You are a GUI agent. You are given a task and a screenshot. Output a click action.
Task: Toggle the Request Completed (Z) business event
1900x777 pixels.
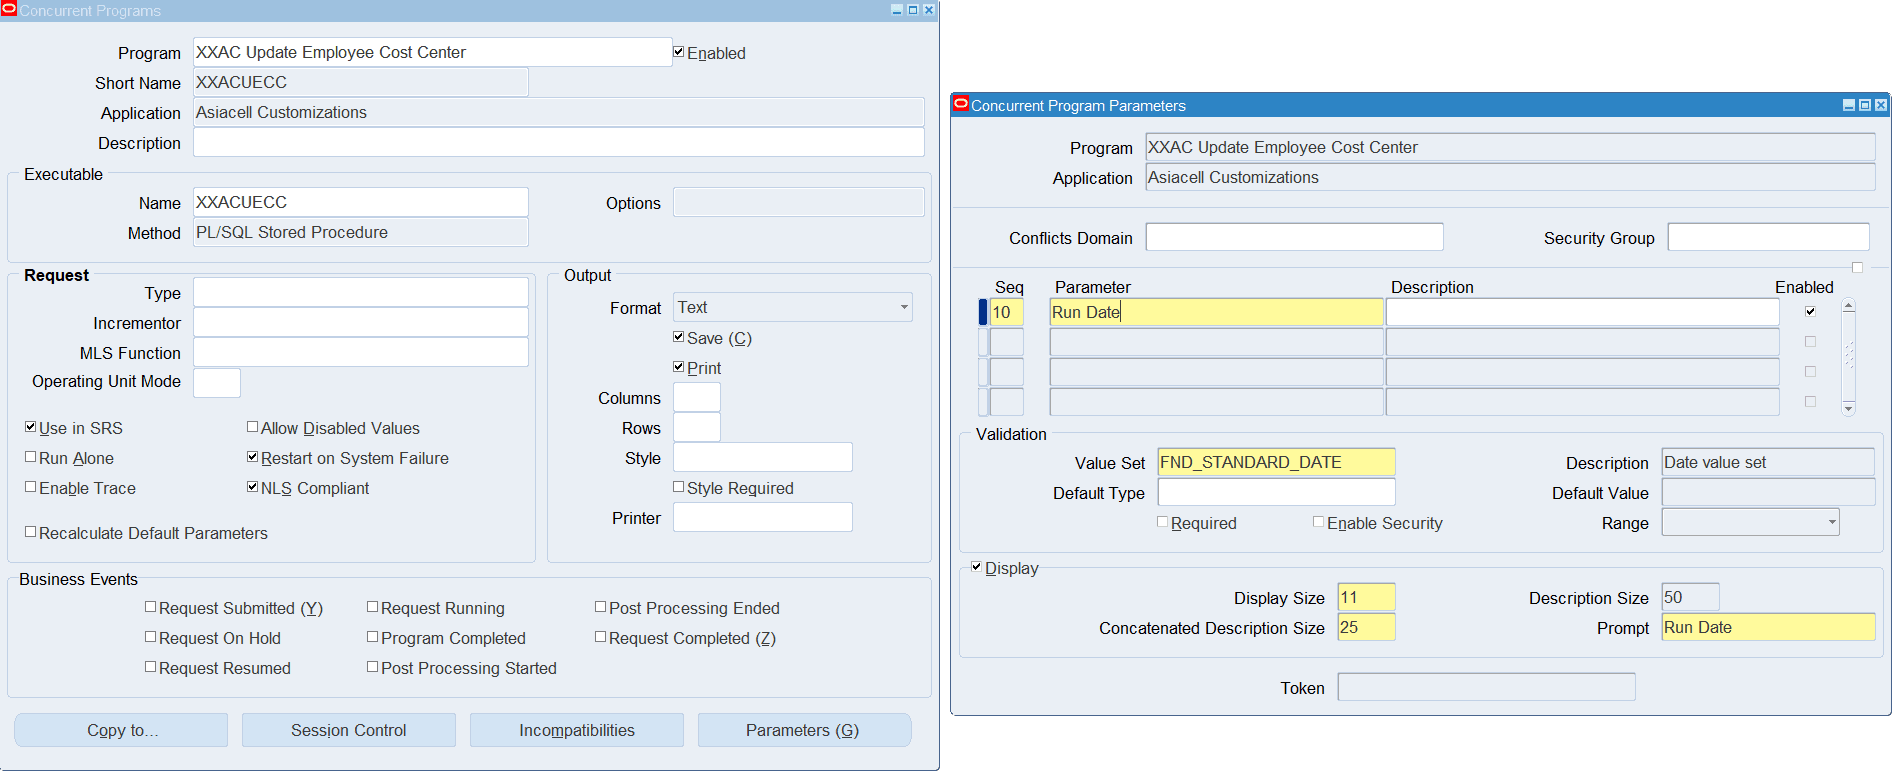601,637
